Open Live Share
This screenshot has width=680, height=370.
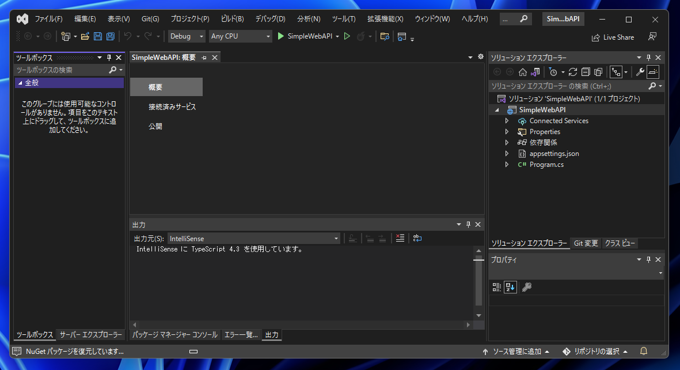pos(613,37)
